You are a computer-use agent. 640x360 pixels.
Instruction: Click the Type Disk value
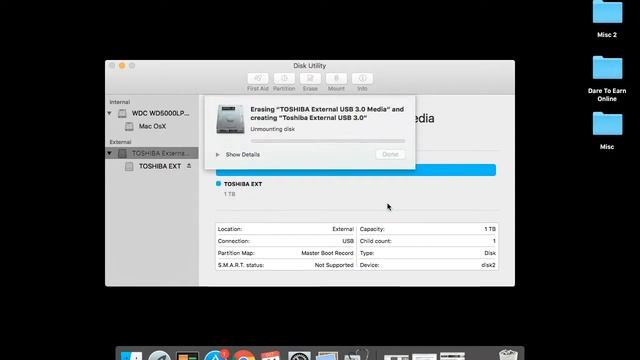pos(490,253)
